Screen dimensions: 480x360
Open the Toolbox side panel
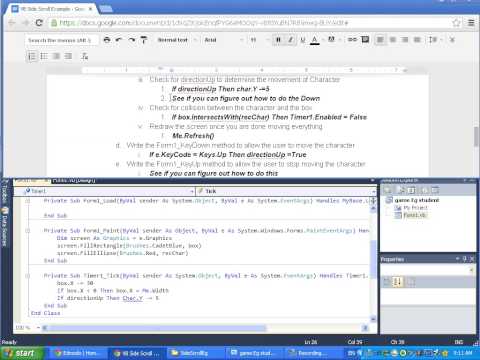(x=5, y=192)
